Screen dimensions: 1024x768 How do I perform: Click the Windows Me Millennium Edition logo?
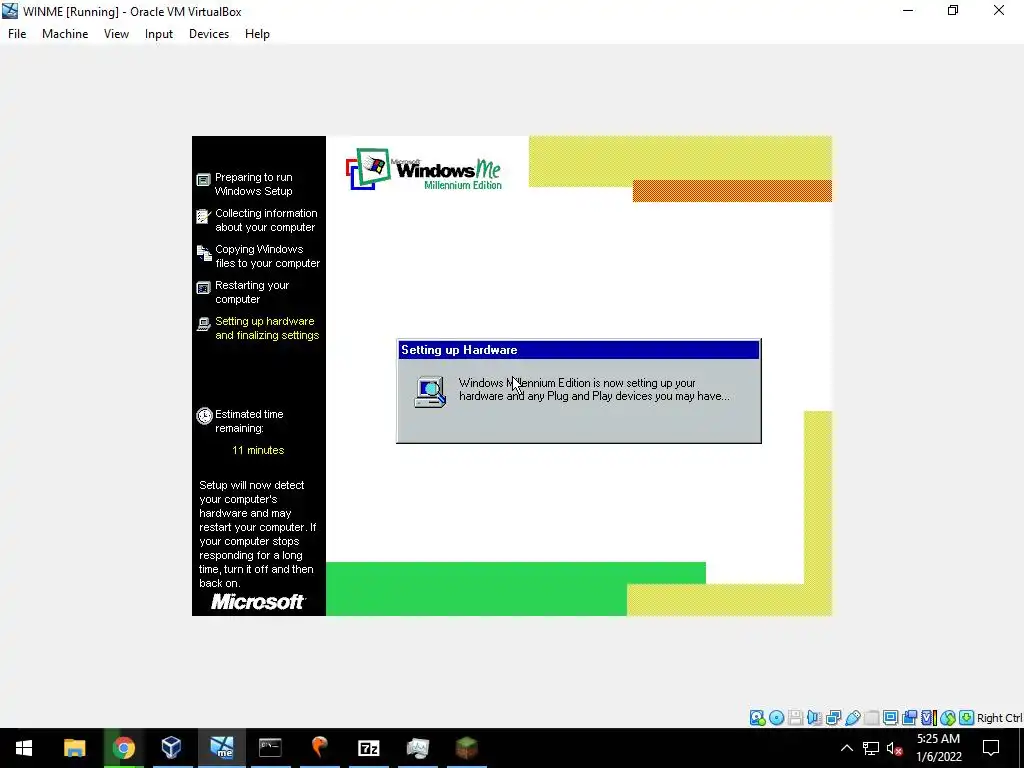pyautogui.click(x=424, y=169)
